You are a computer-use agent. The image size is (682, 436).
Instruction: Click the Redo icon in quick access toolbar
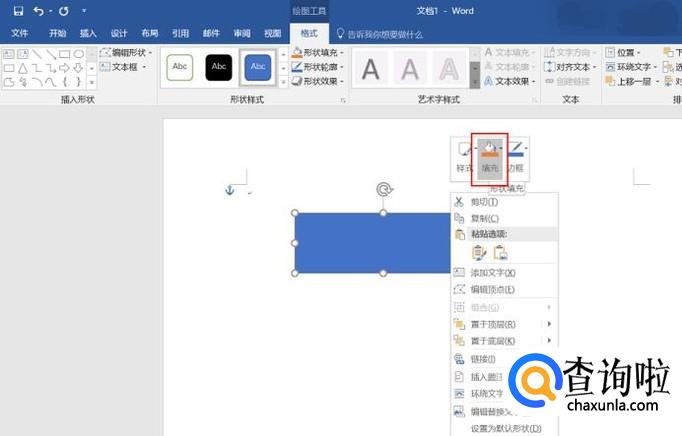[x=64, y=11]
